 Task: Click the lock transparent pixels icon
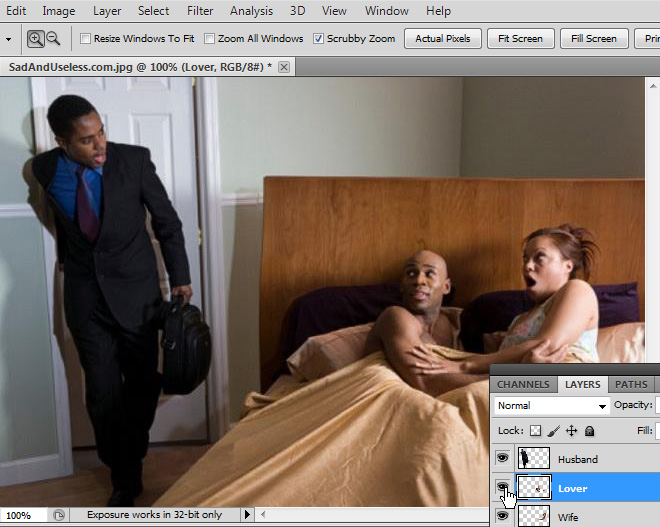click(x=535, y=431)
